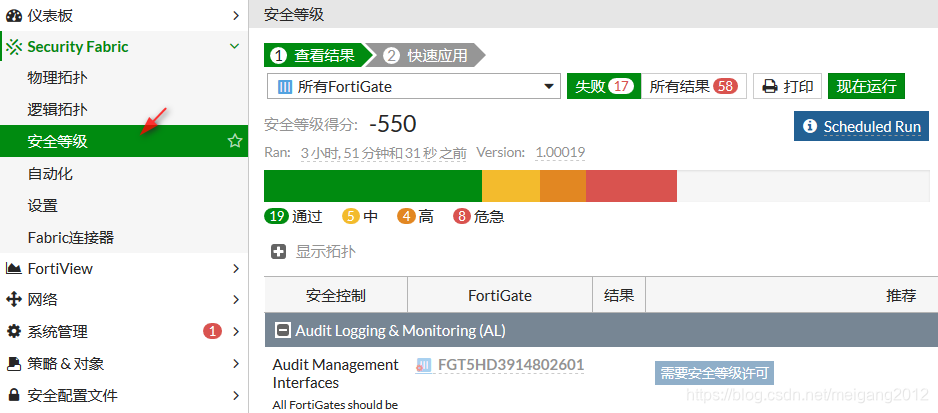Select 安全等级 menu item
The width and height of the screenshot is (938, 413).
pos(124,141)
